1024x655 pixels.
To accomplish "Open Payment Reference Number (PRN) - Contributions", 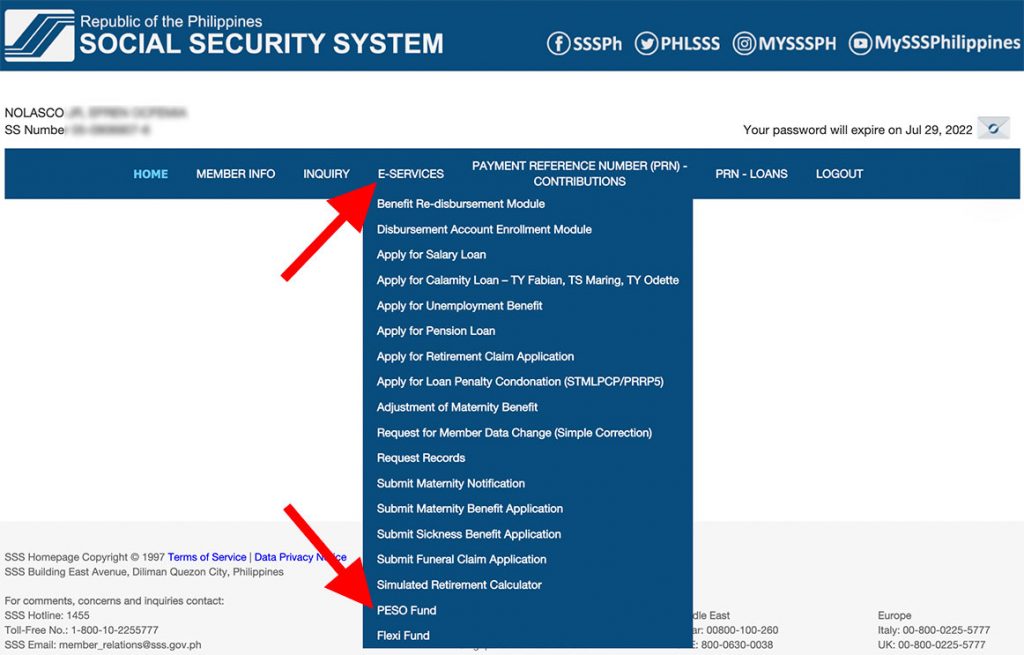I will click(x=579, y=174).
